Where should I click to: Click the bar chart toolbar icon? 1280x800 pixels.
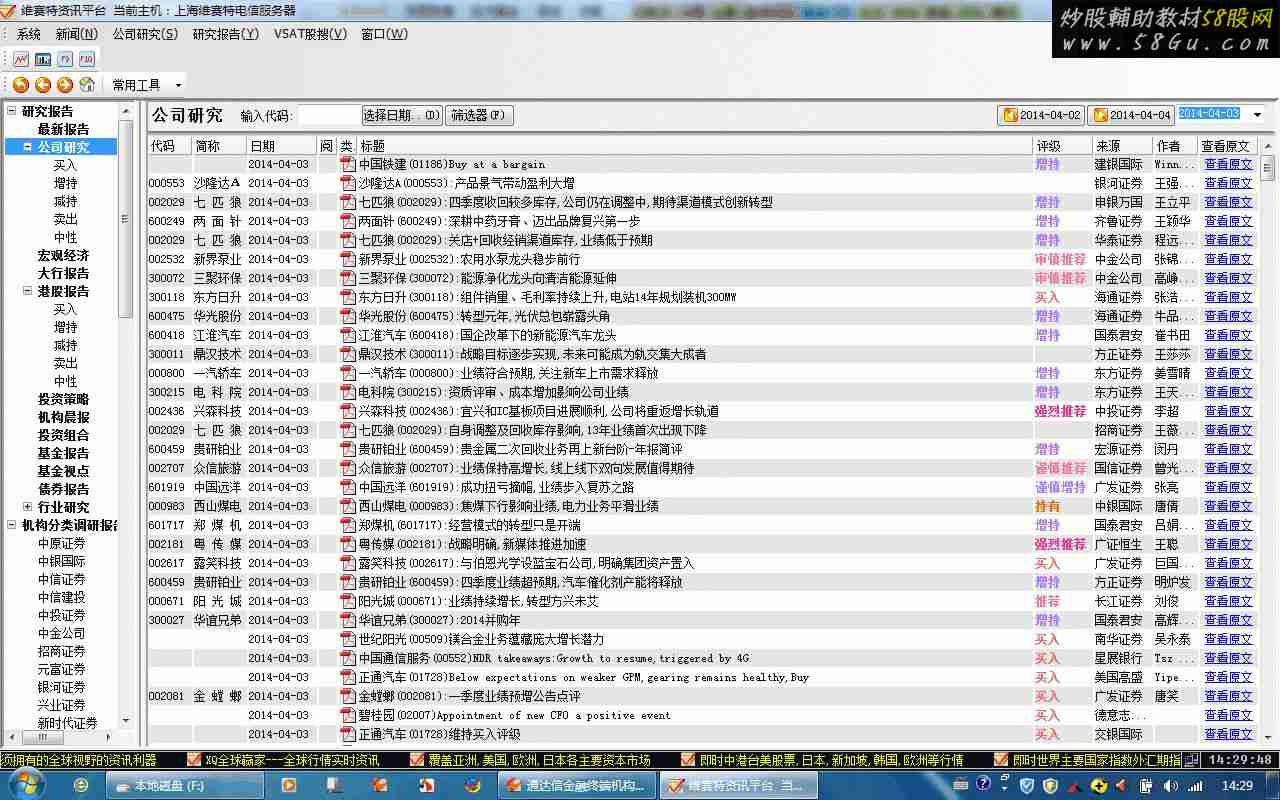[x=43, y=59]
